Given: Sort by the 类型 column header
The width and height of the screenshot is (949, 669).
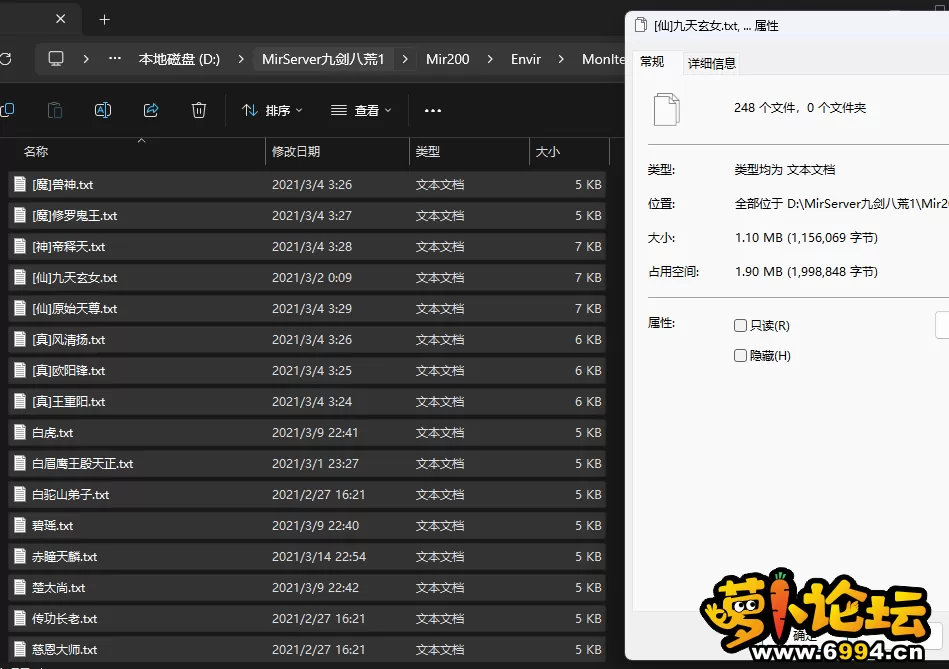Looking at the screenshot, I should [428, 152].
